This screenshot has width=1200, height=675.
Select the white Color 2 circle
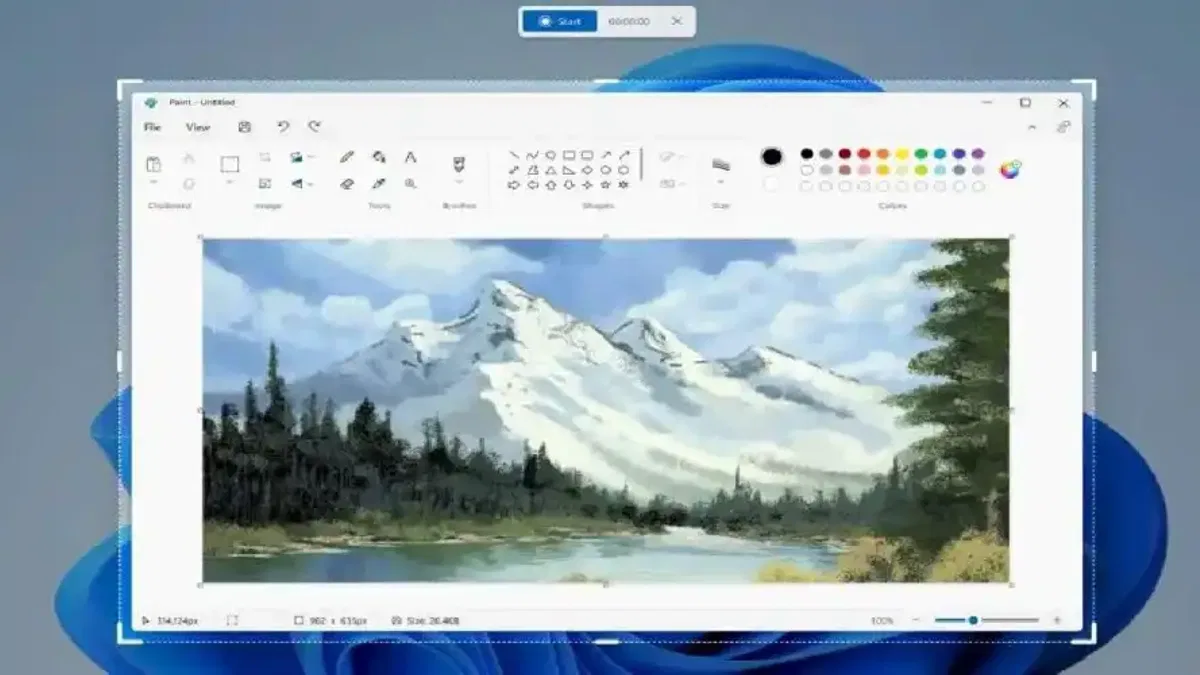771,184
